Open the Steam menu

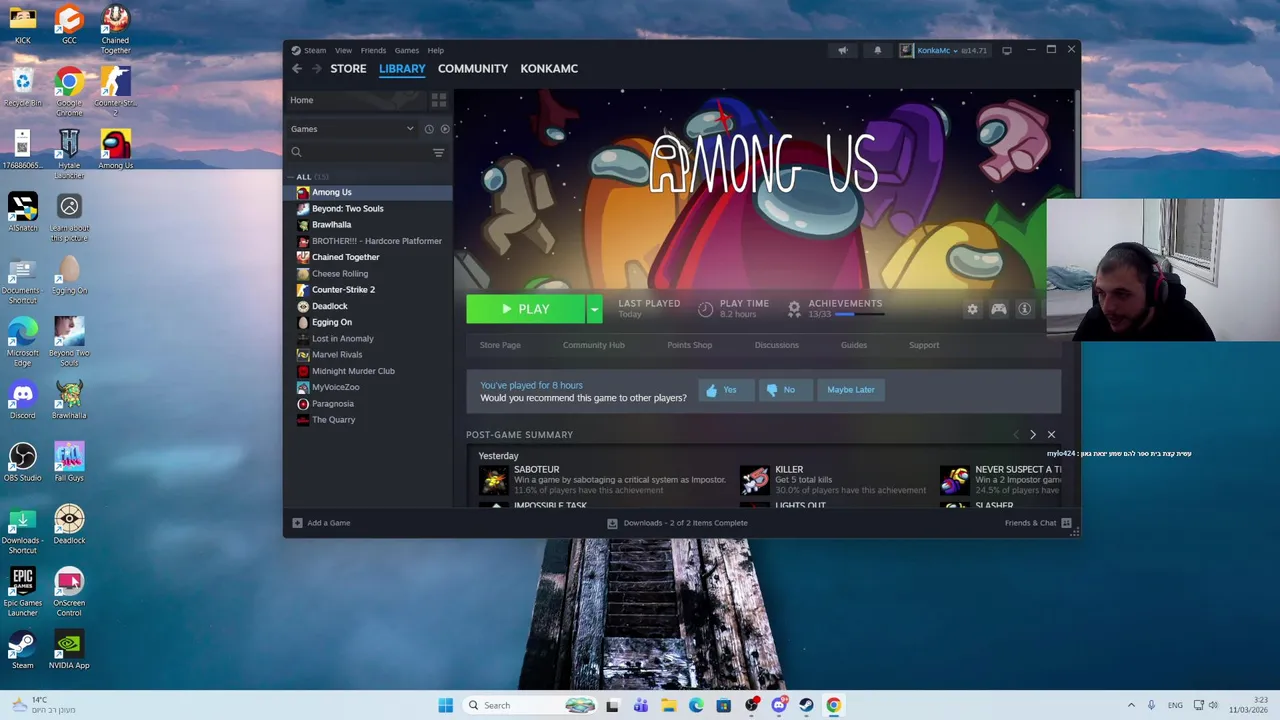(x=315, y=50)
